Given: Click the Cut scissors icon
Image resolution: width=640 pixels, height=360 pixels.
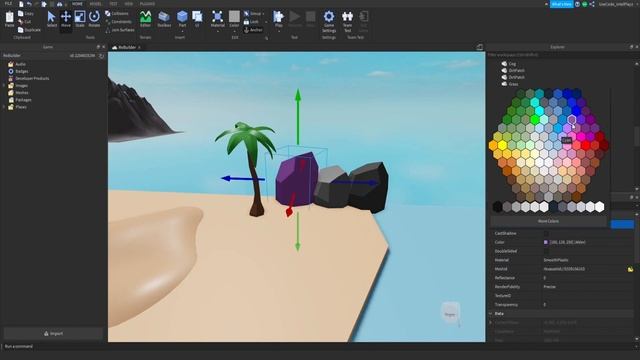Looking at the screenshot, I should (21, 22).
